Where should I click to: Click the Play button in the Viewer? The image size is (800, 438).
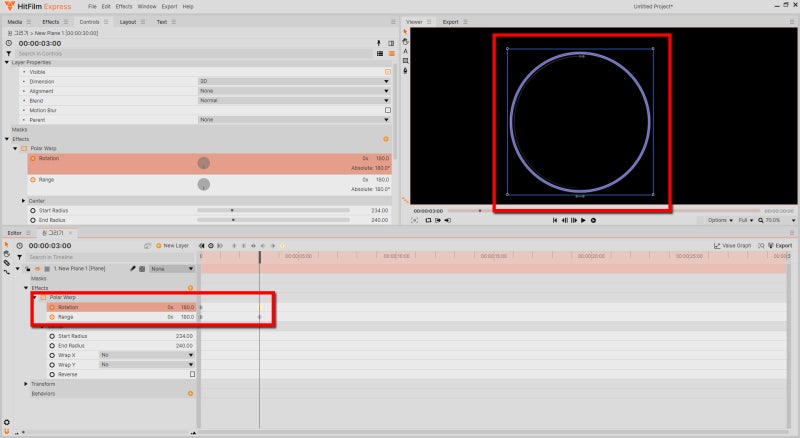[x=583, y=221]
